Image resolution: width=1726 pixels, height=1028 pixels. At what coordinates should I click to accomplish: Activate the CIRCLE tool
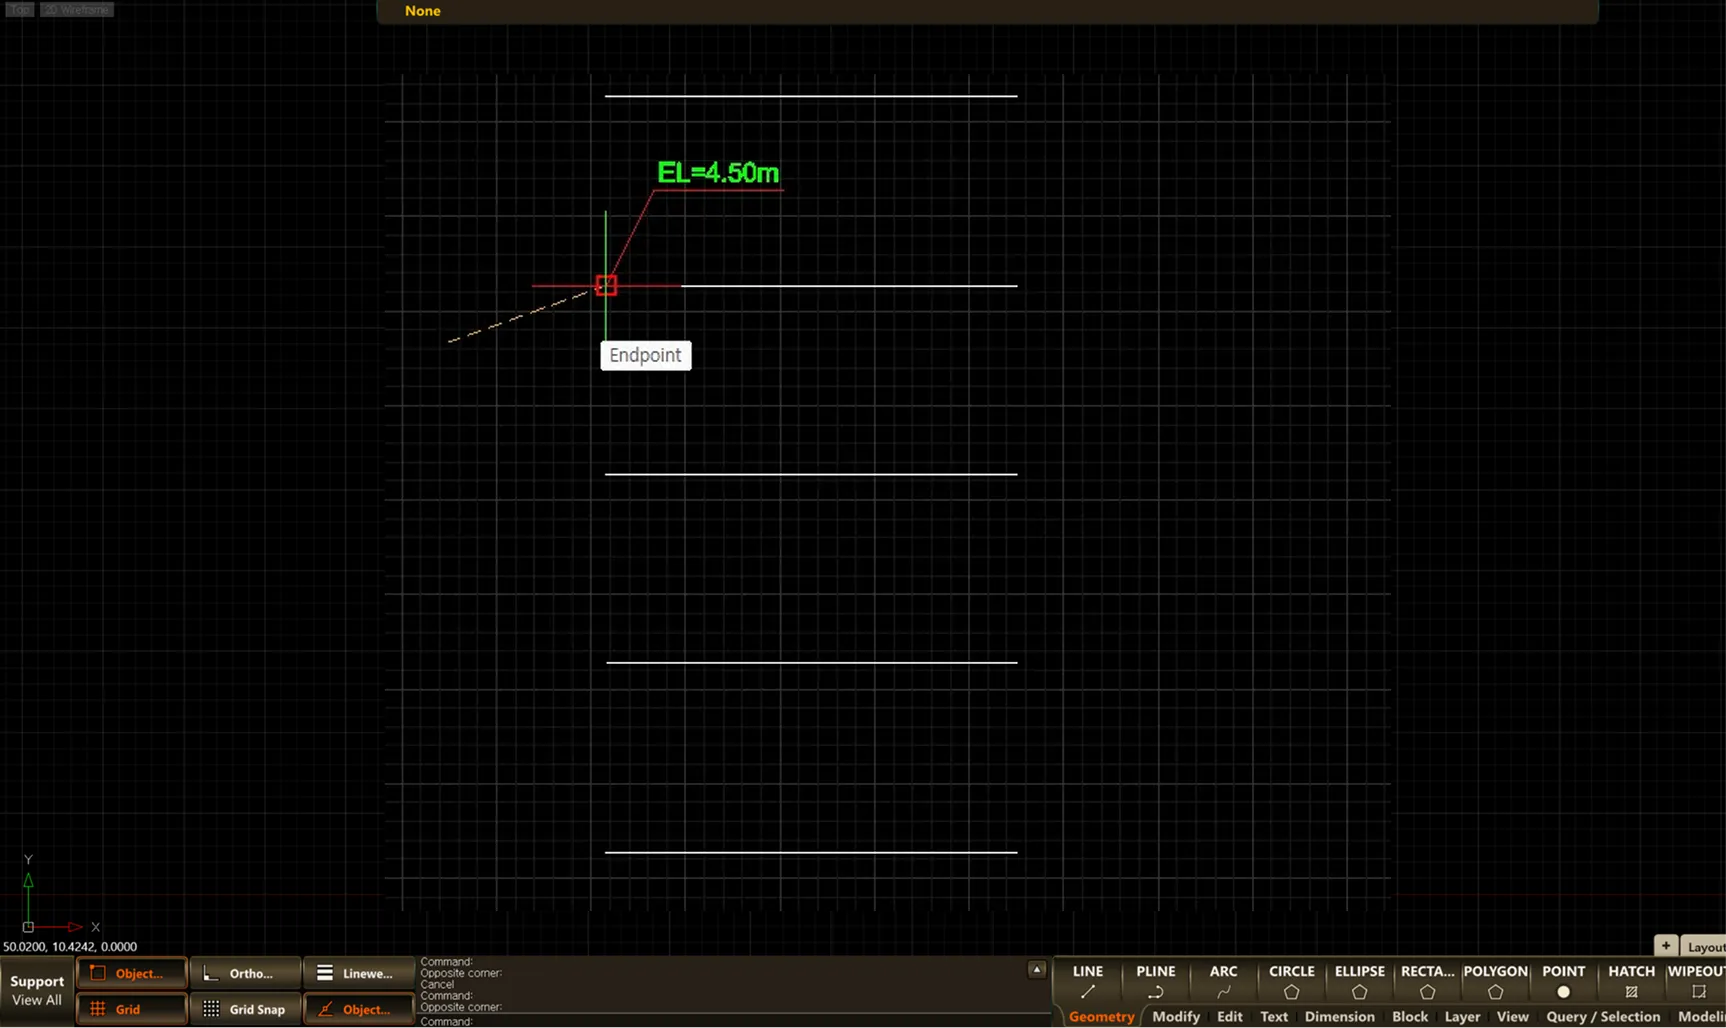tap(1291, 981)
